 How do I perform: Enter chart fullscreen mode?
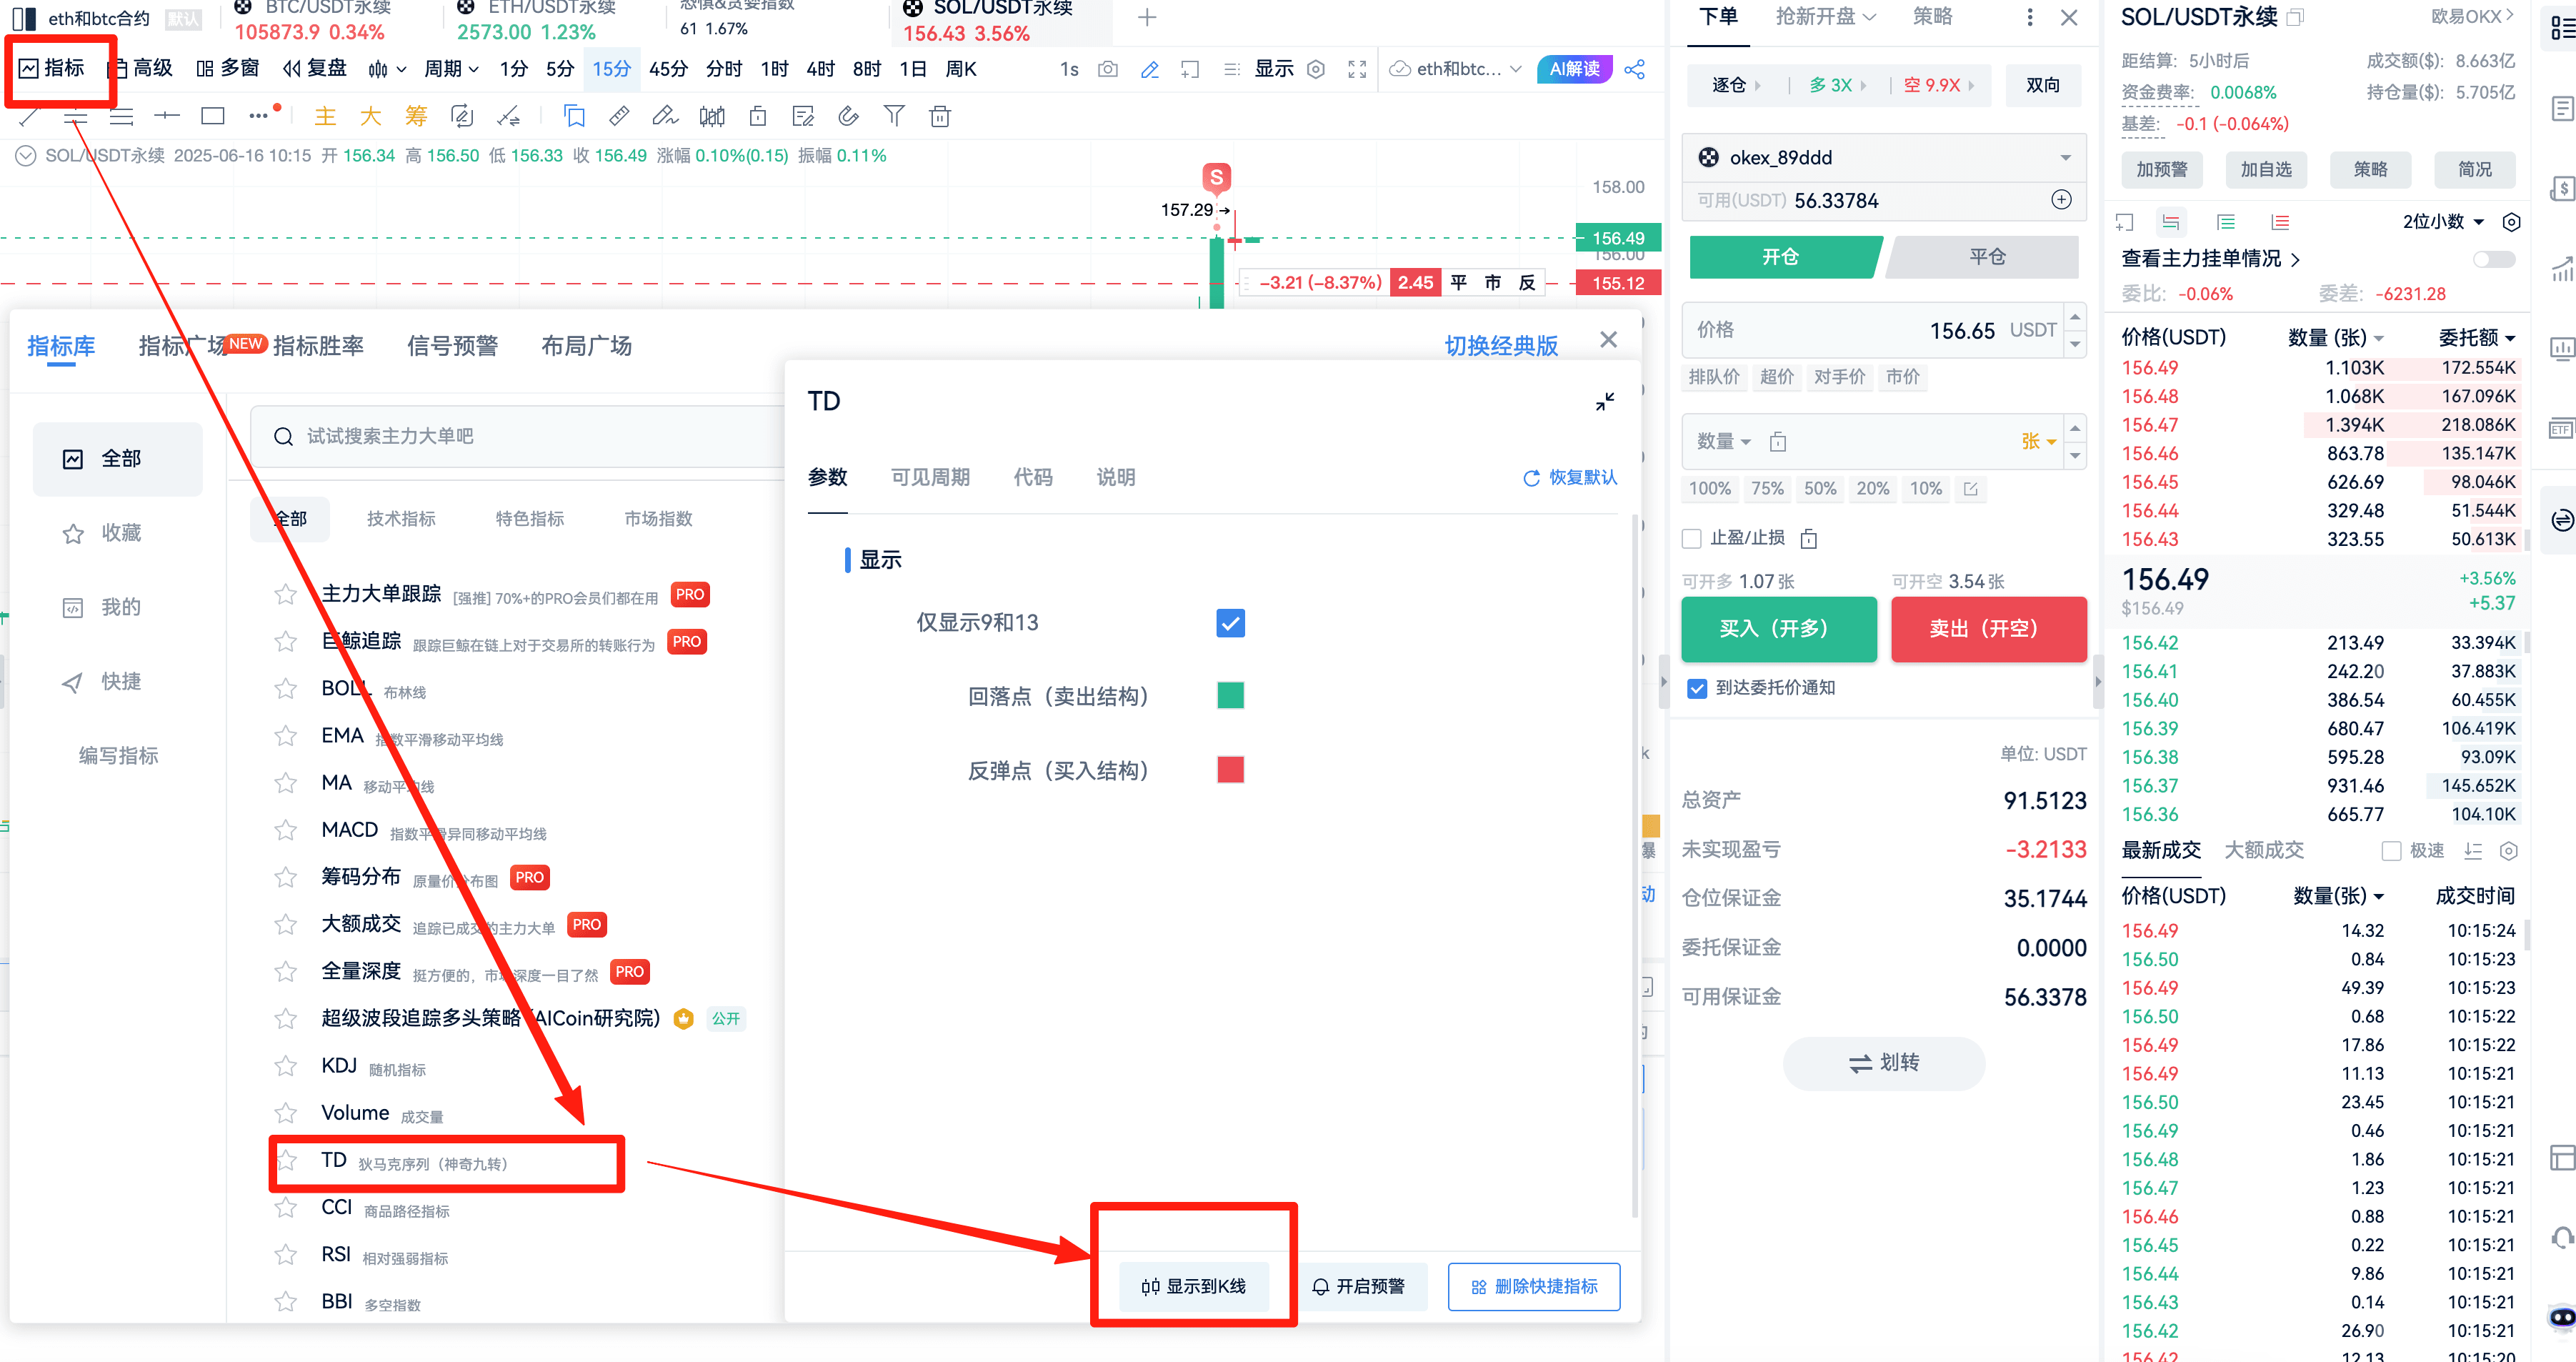(x=1356, y=69)
